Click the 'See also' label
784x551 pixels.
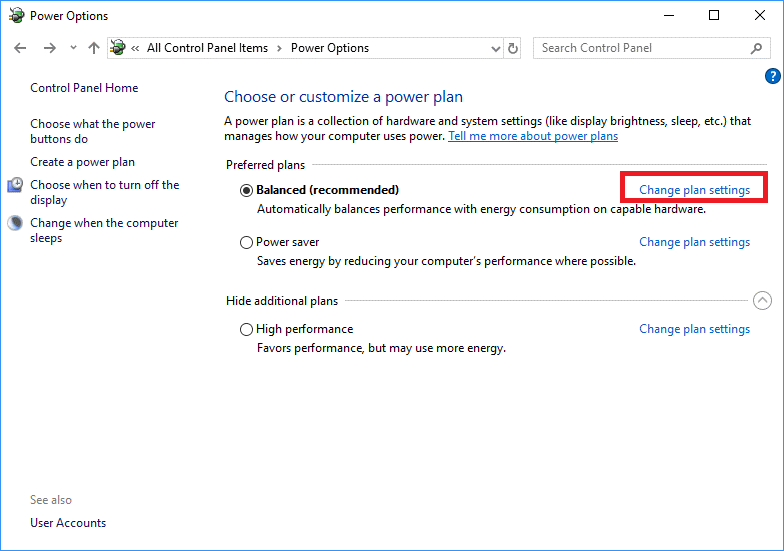[50, 500]
